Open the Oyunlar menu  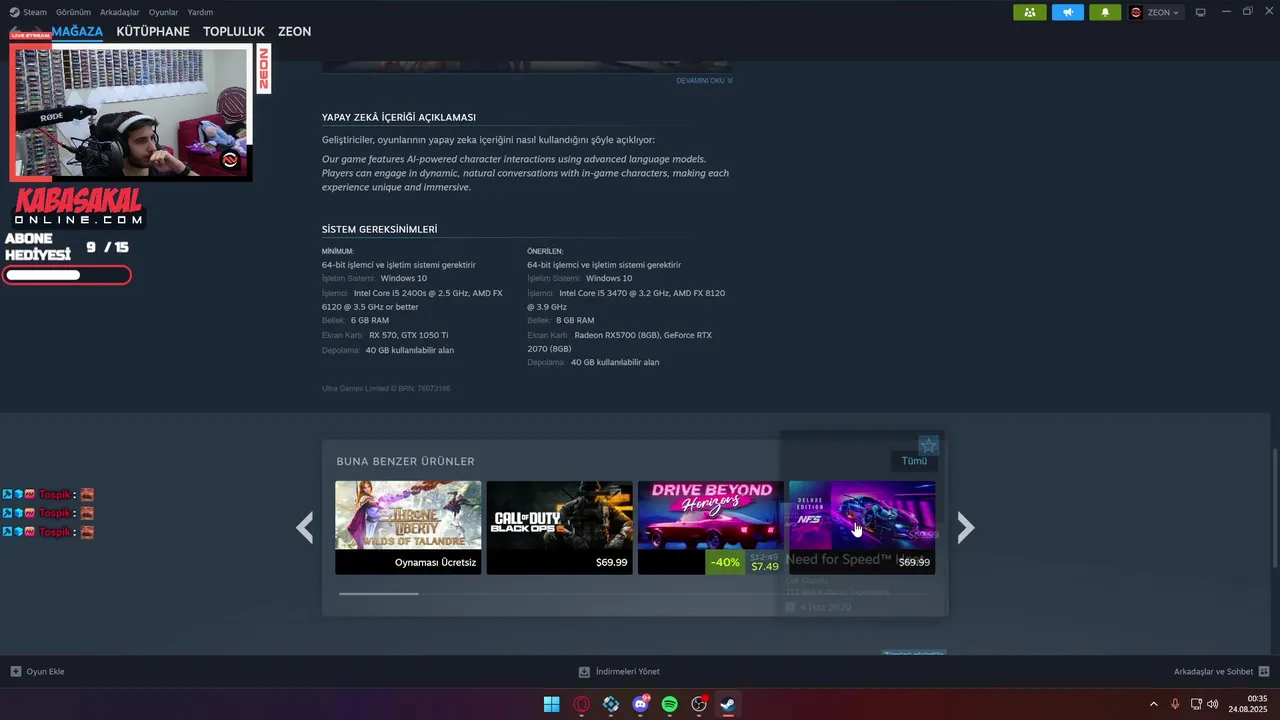click(163, 12)
